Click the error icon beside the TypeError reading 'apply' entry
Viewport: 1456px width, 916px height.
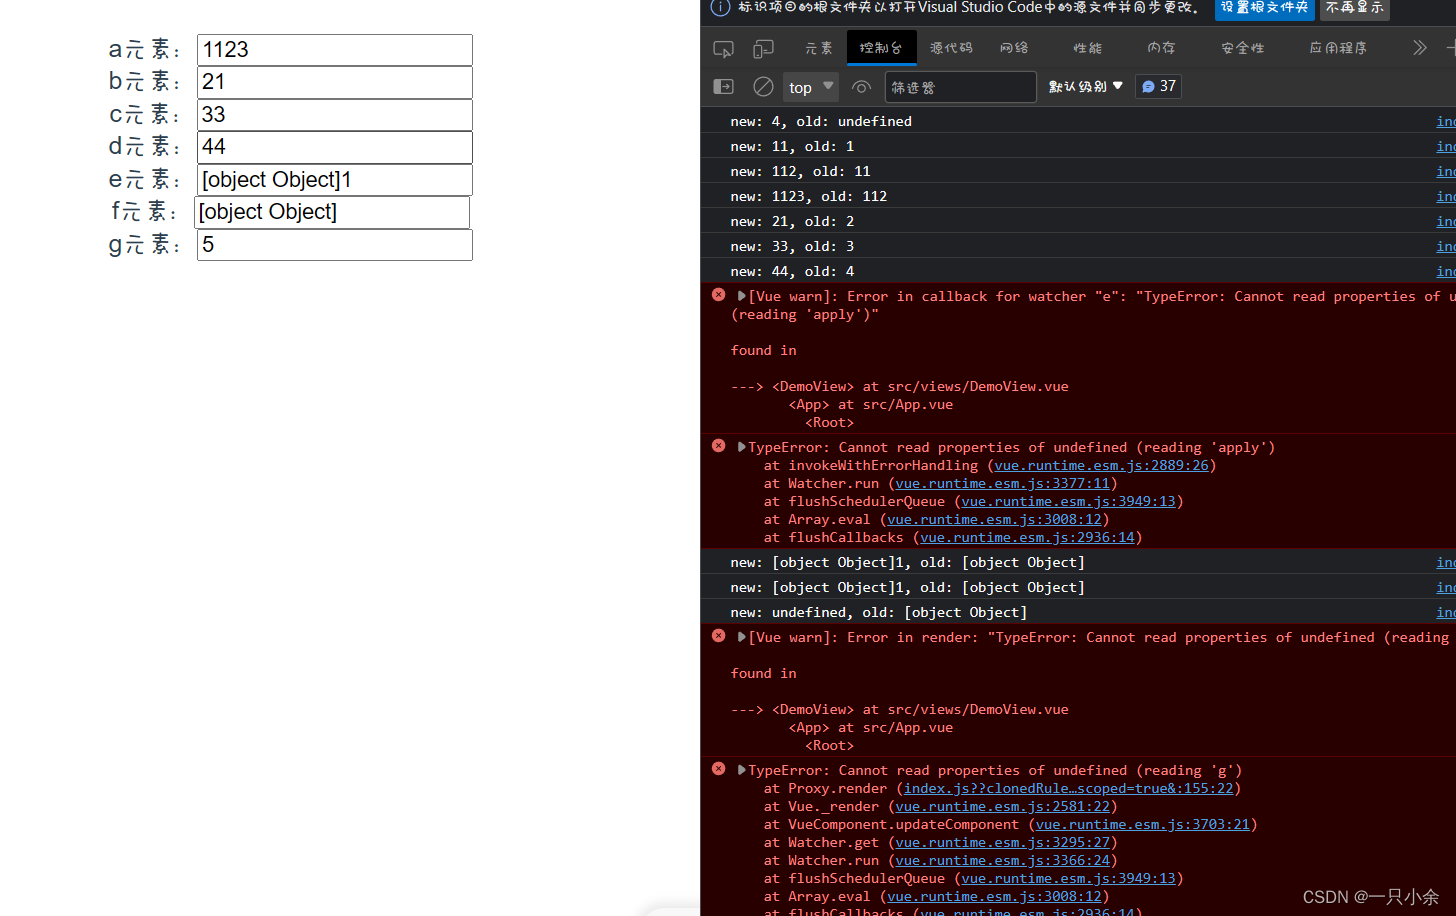click(x=718, y=446)
